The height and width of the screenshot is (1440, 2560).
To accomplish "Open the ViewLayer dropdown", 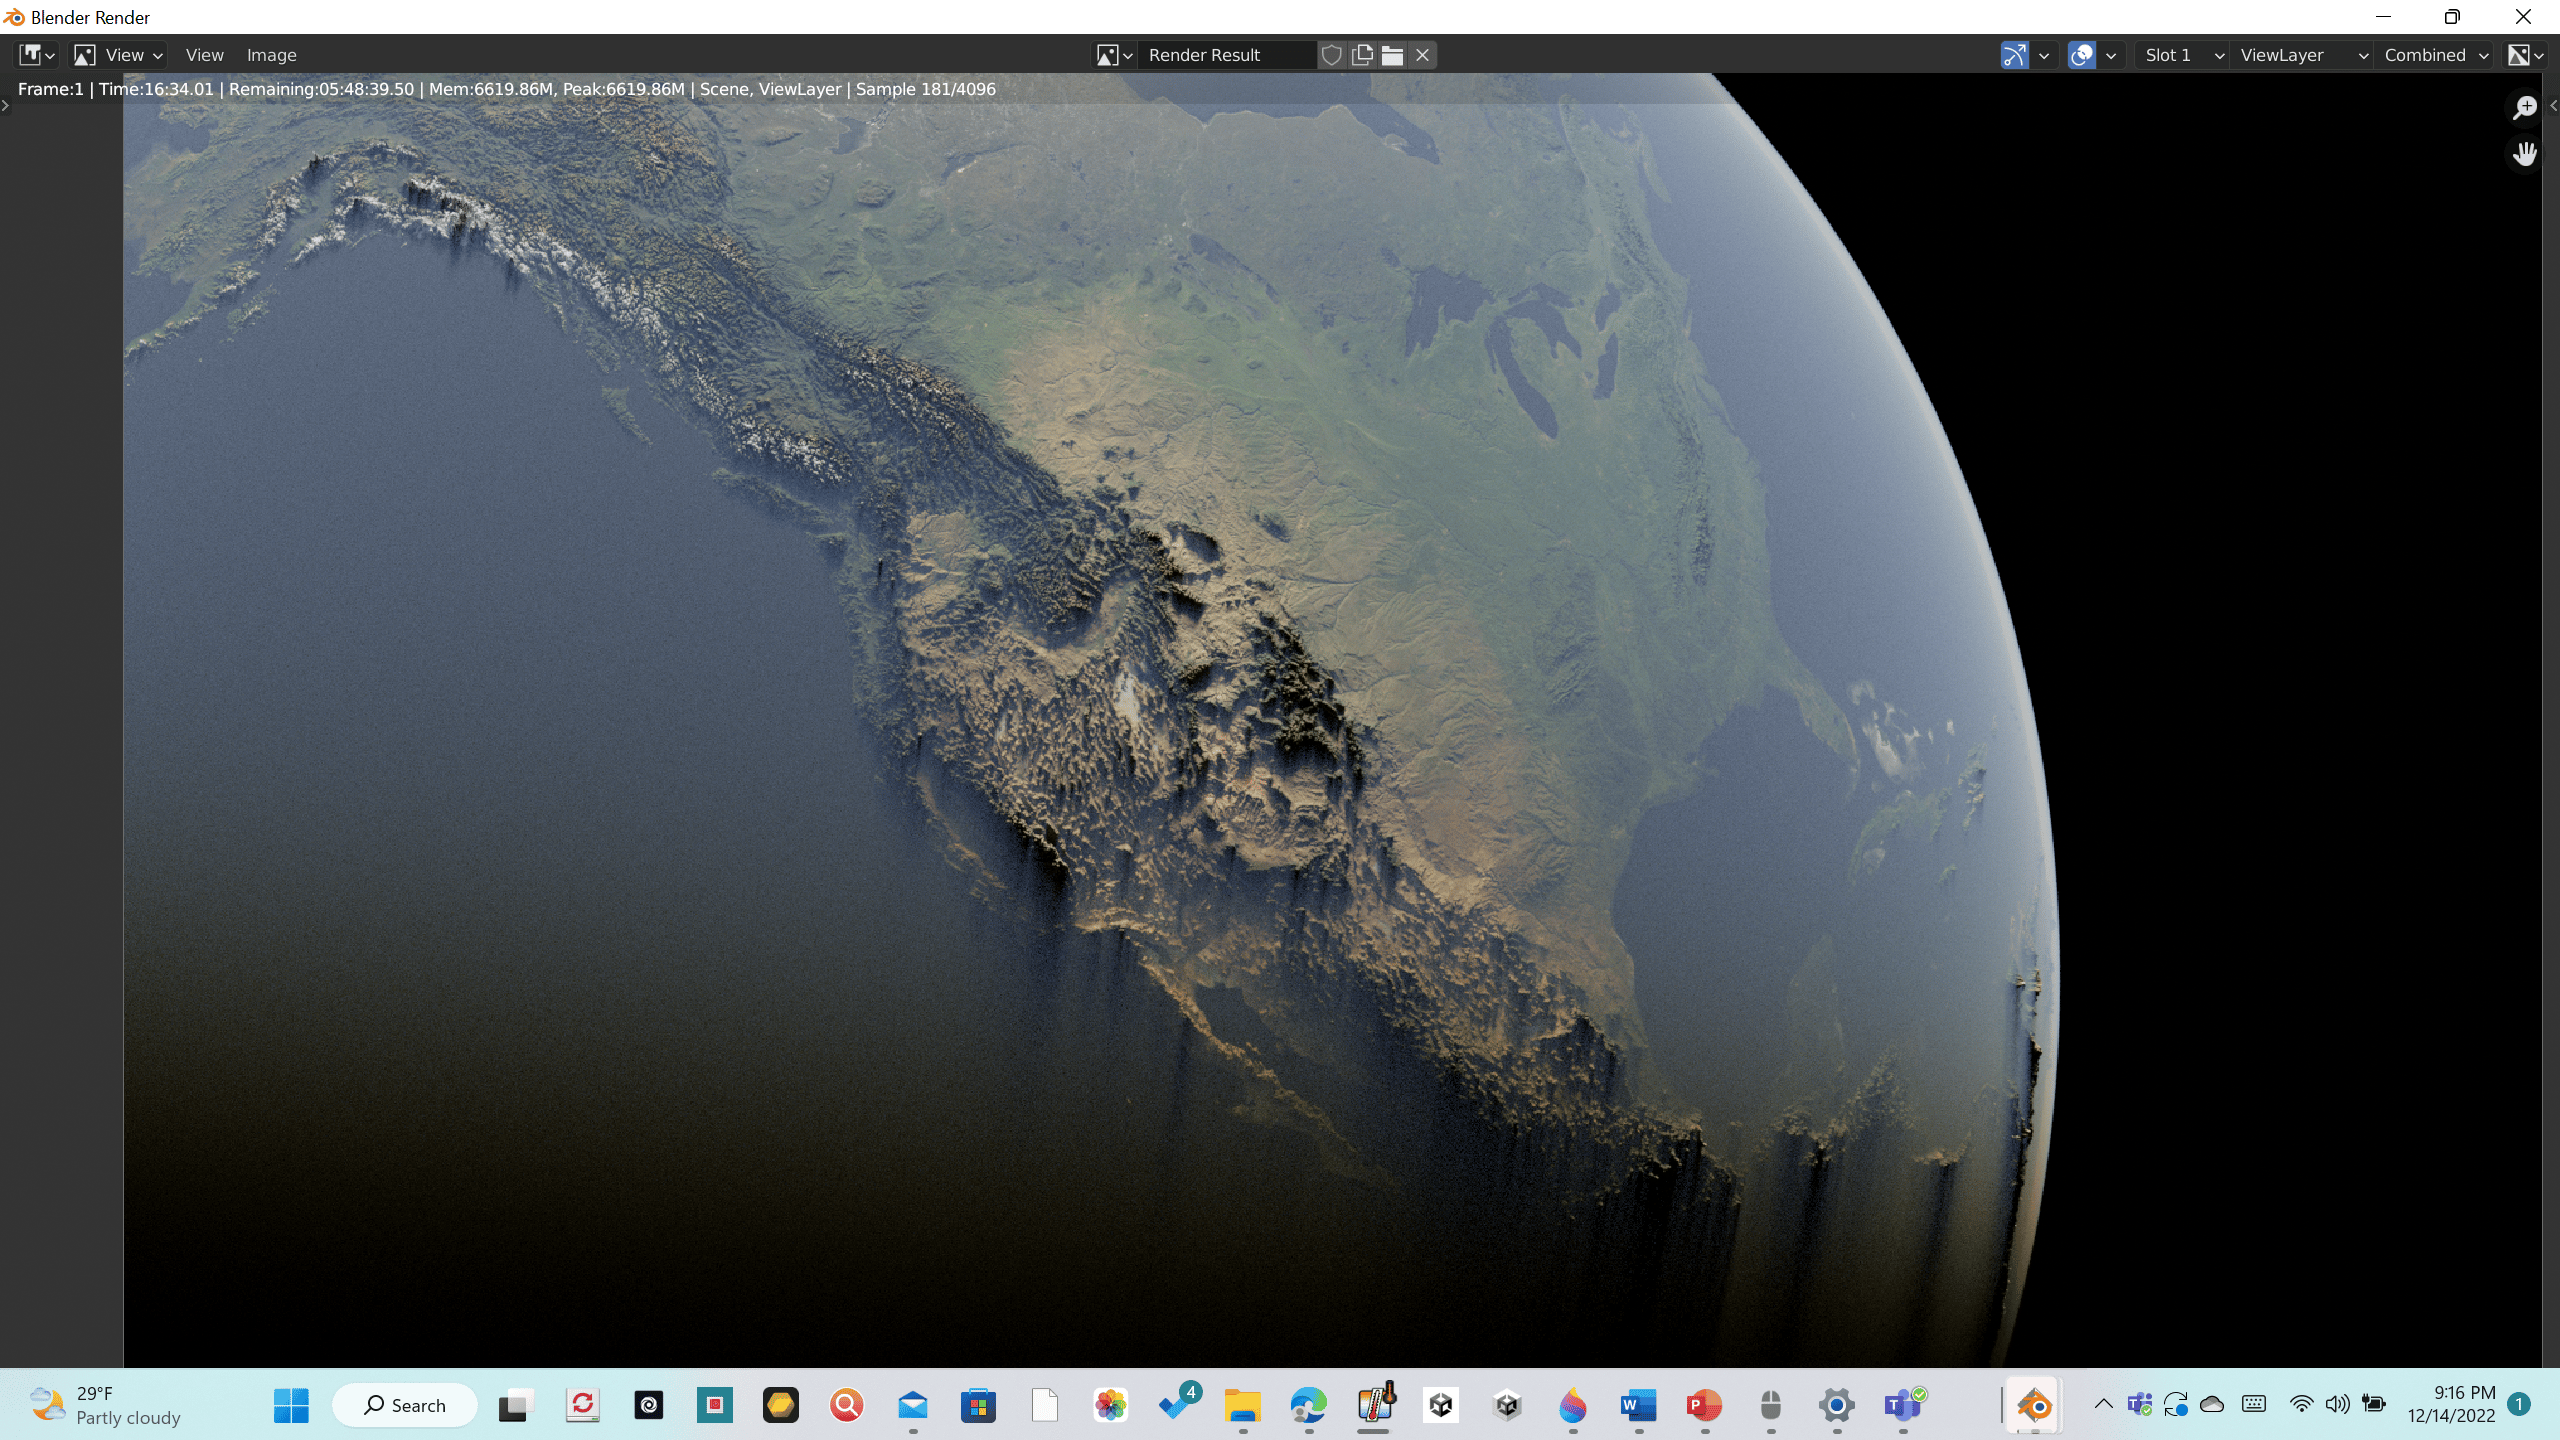I will point(2302,55).
